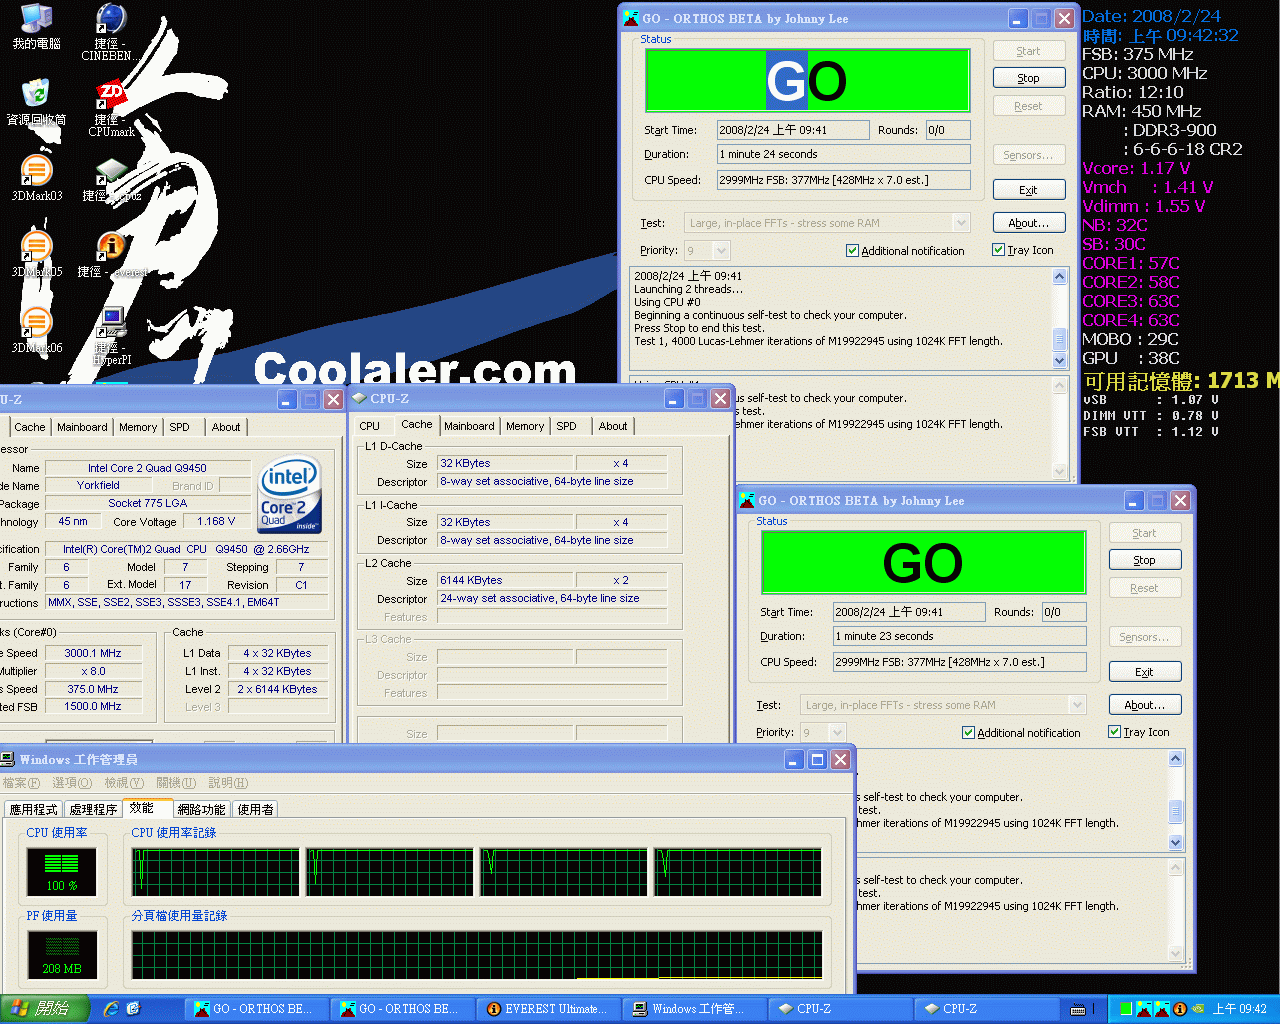This screenshot has width=1280, height=1024.
Task: Open Priority dropdown in top ORTHOS window
Action: tap(721, 251)
